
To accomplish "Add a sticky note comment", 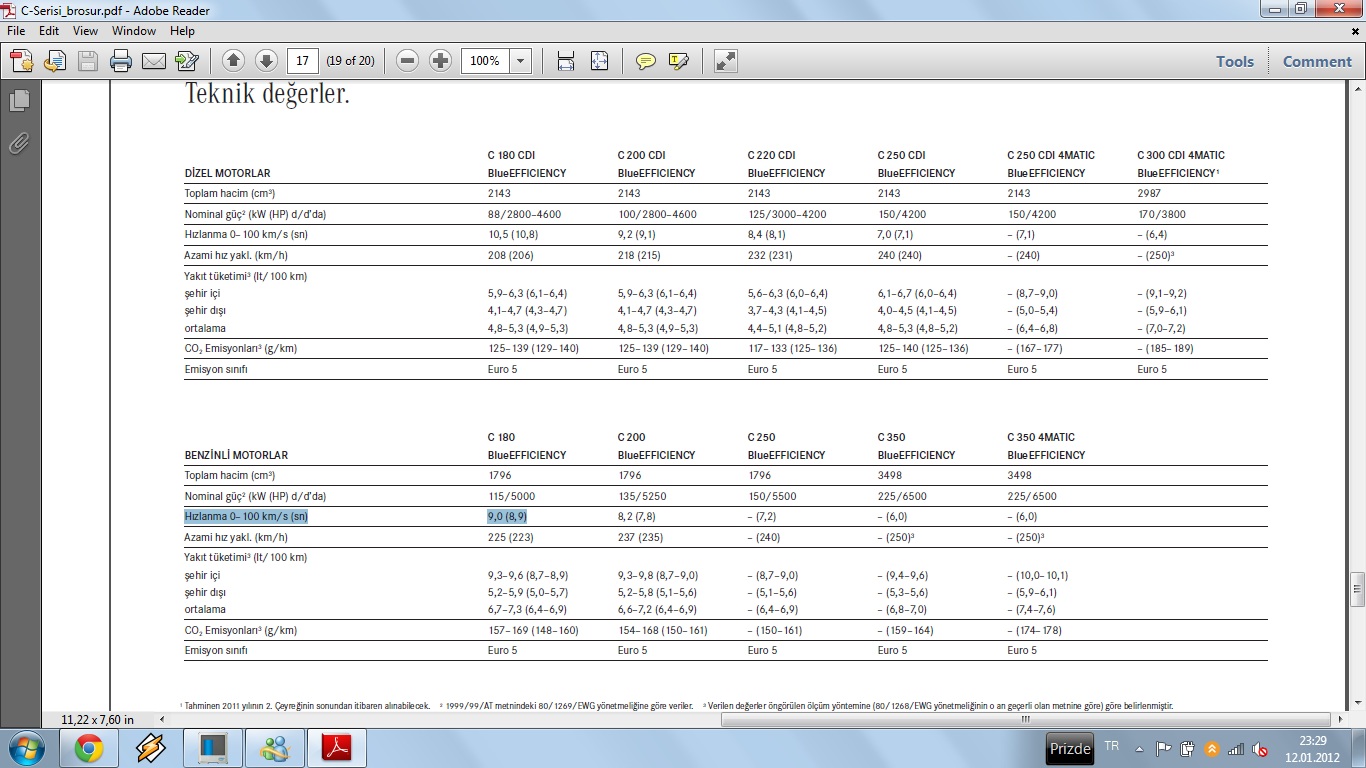I will point(645,61).
